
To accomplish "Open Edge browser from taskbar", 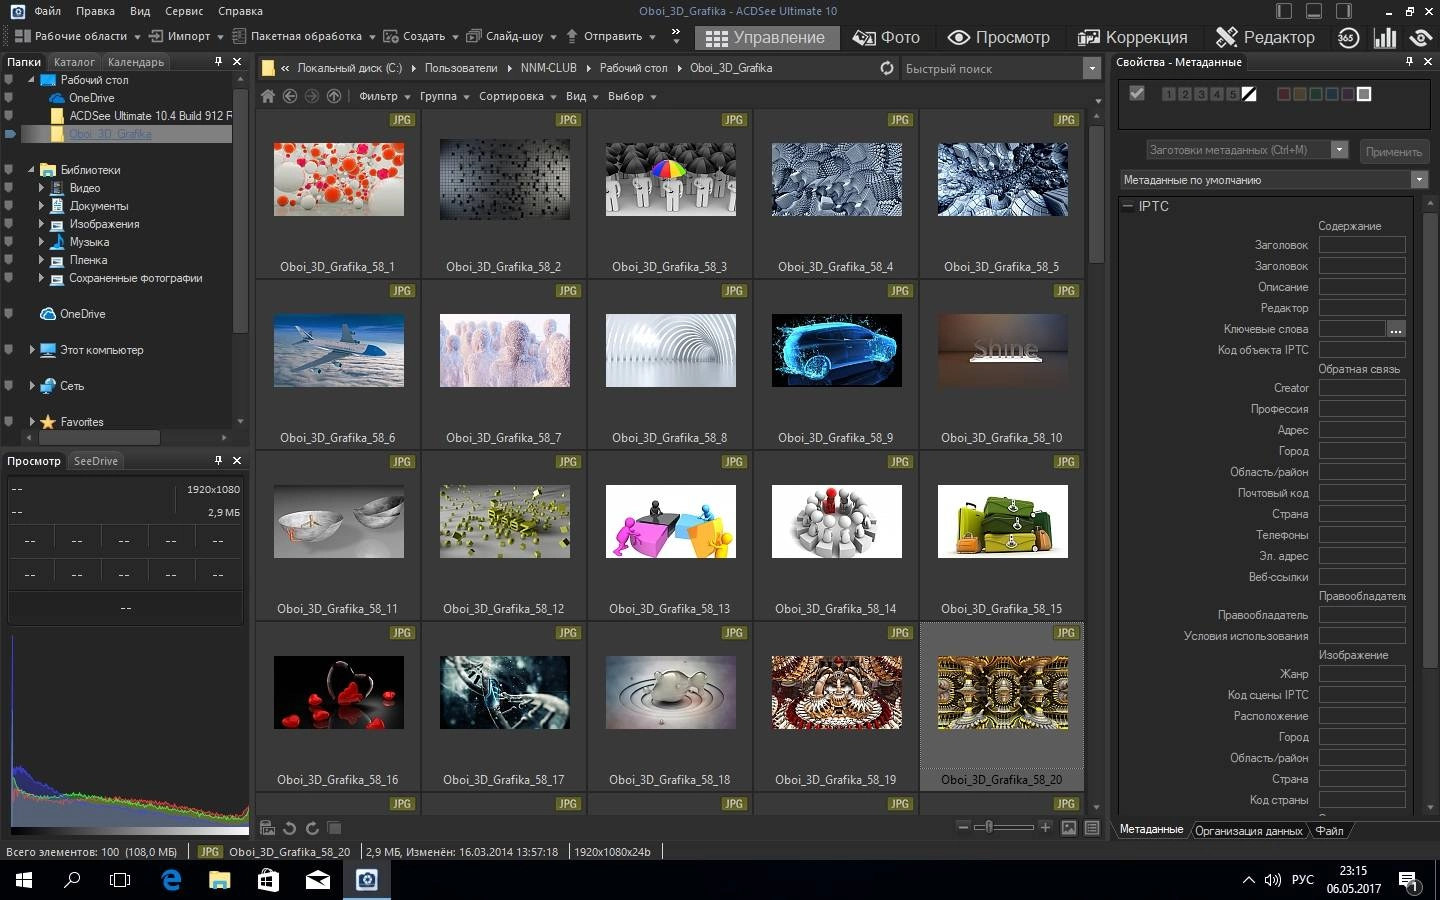I will [x=171, y=880].
